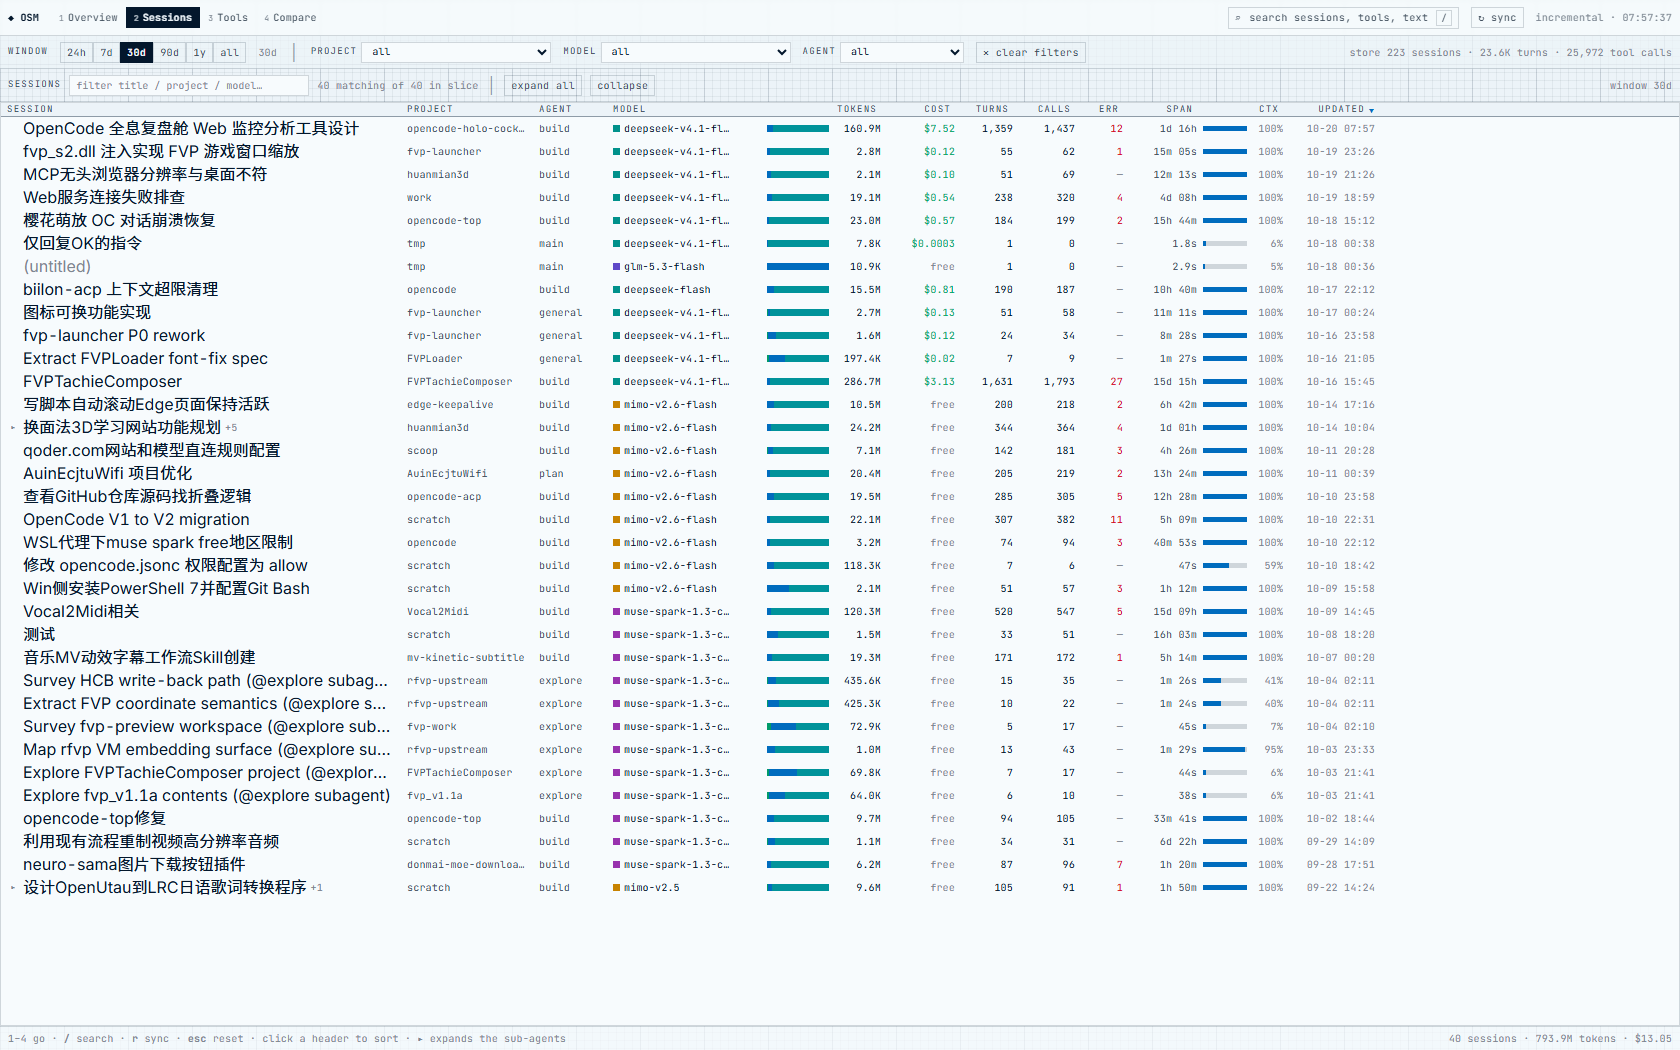Screen dimensions: 1680x1050
Task: Click expand all button
Action: pyautogui.click(x=543, y=85)
